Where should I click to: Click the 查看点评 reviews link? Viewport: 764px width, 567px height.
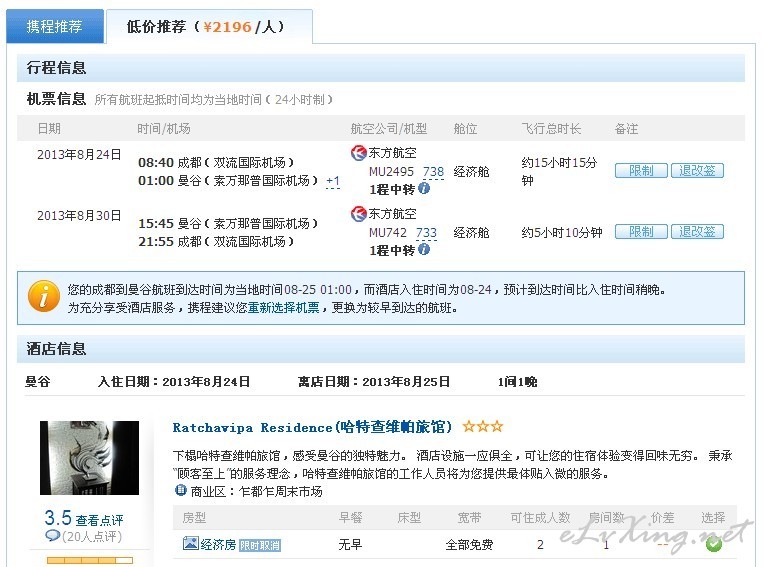point(99,520)
